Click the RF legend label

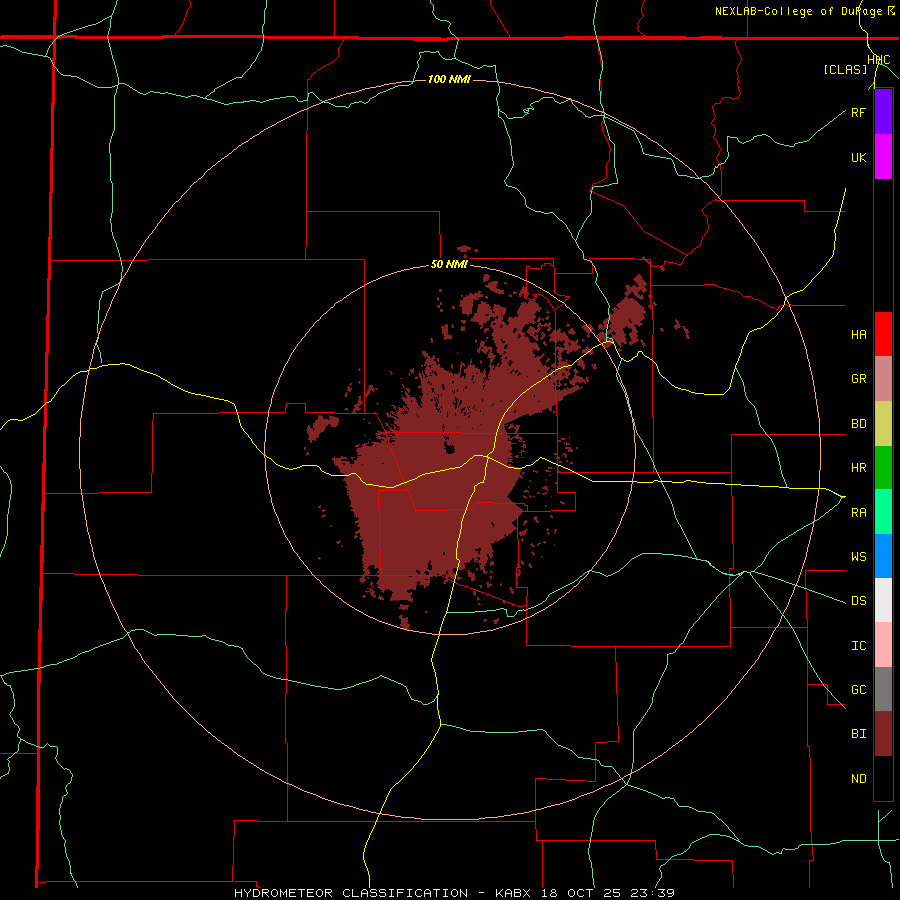[858, 112]
